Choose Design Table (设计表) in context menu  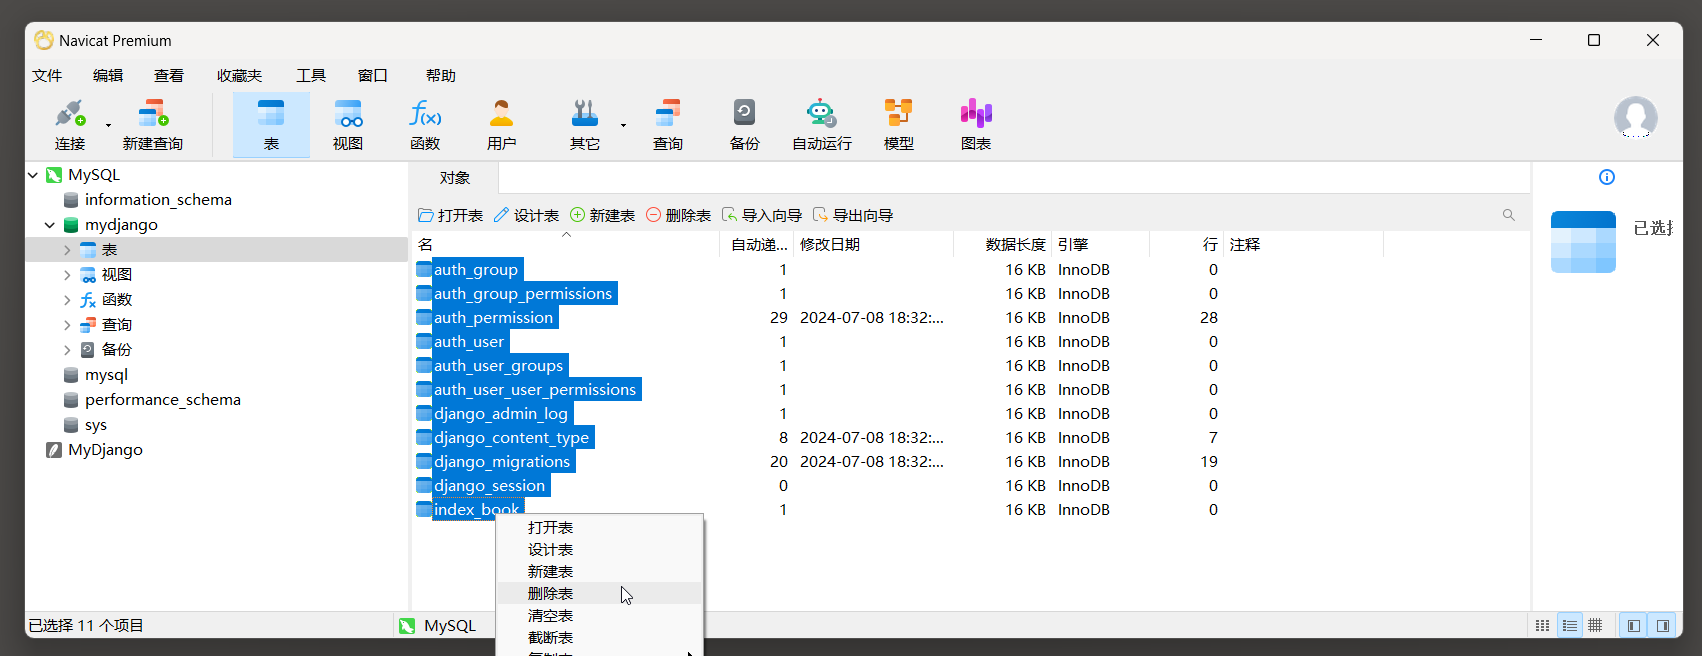tap(600, 549)
